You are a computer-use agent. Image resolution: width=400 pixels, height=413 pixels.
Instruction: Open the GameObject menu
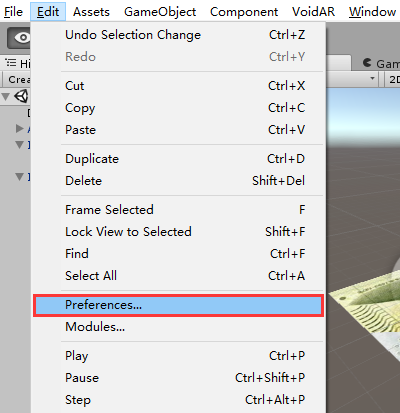[160, 12]
